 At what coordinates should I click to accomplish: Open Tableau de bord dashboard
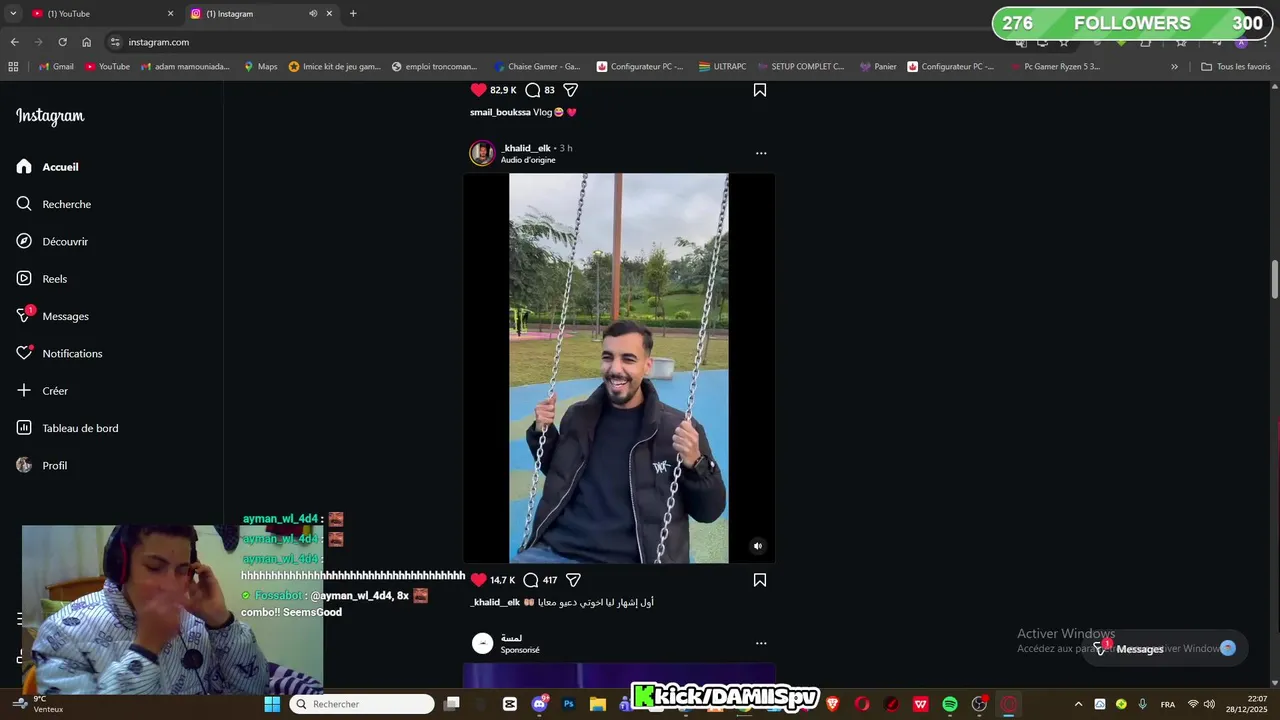[x=67, y=428]
